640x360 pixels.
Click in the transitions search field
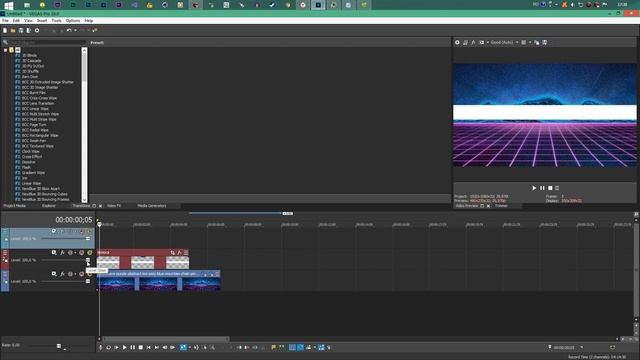coord(47,42)
